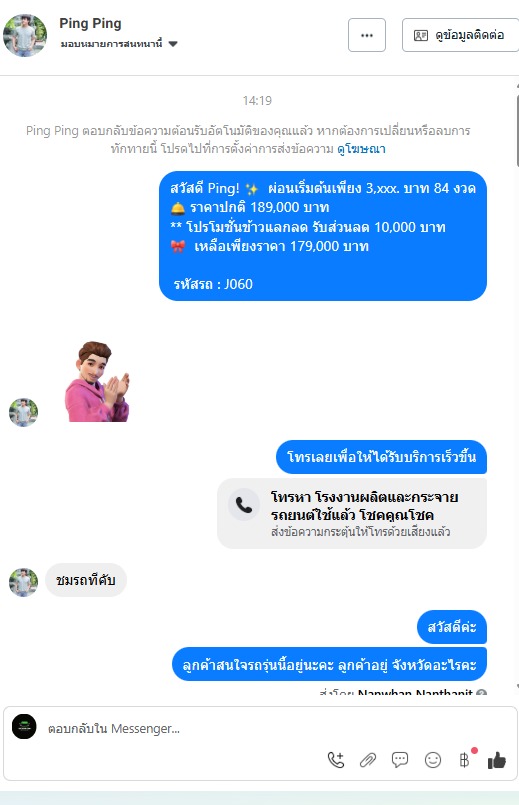Open saved replies speech bubble icon

(400, 759)
